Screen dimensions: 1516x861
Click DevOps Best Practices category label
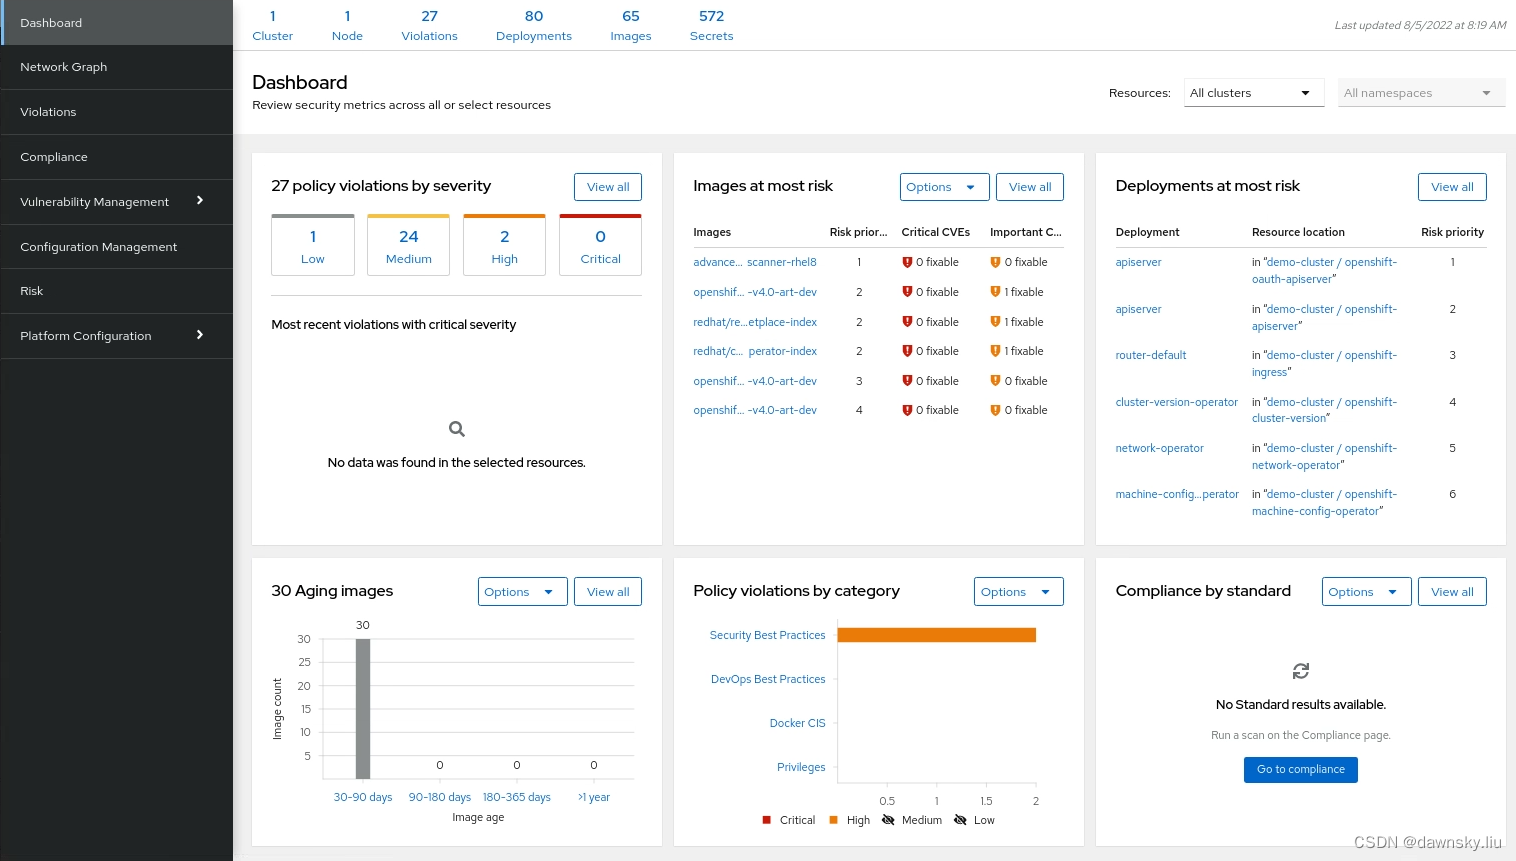coord(768,679)
